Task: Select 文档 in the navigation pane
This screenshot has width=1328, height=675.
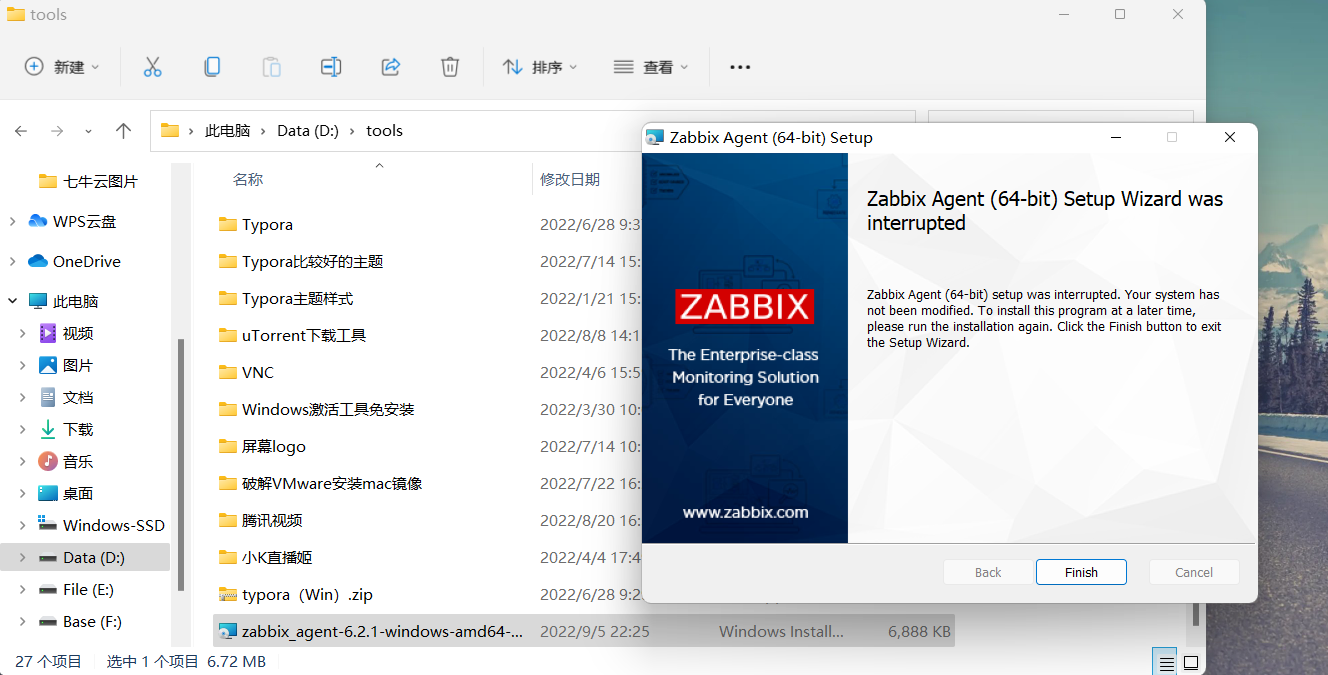Action: click(78, 397)
